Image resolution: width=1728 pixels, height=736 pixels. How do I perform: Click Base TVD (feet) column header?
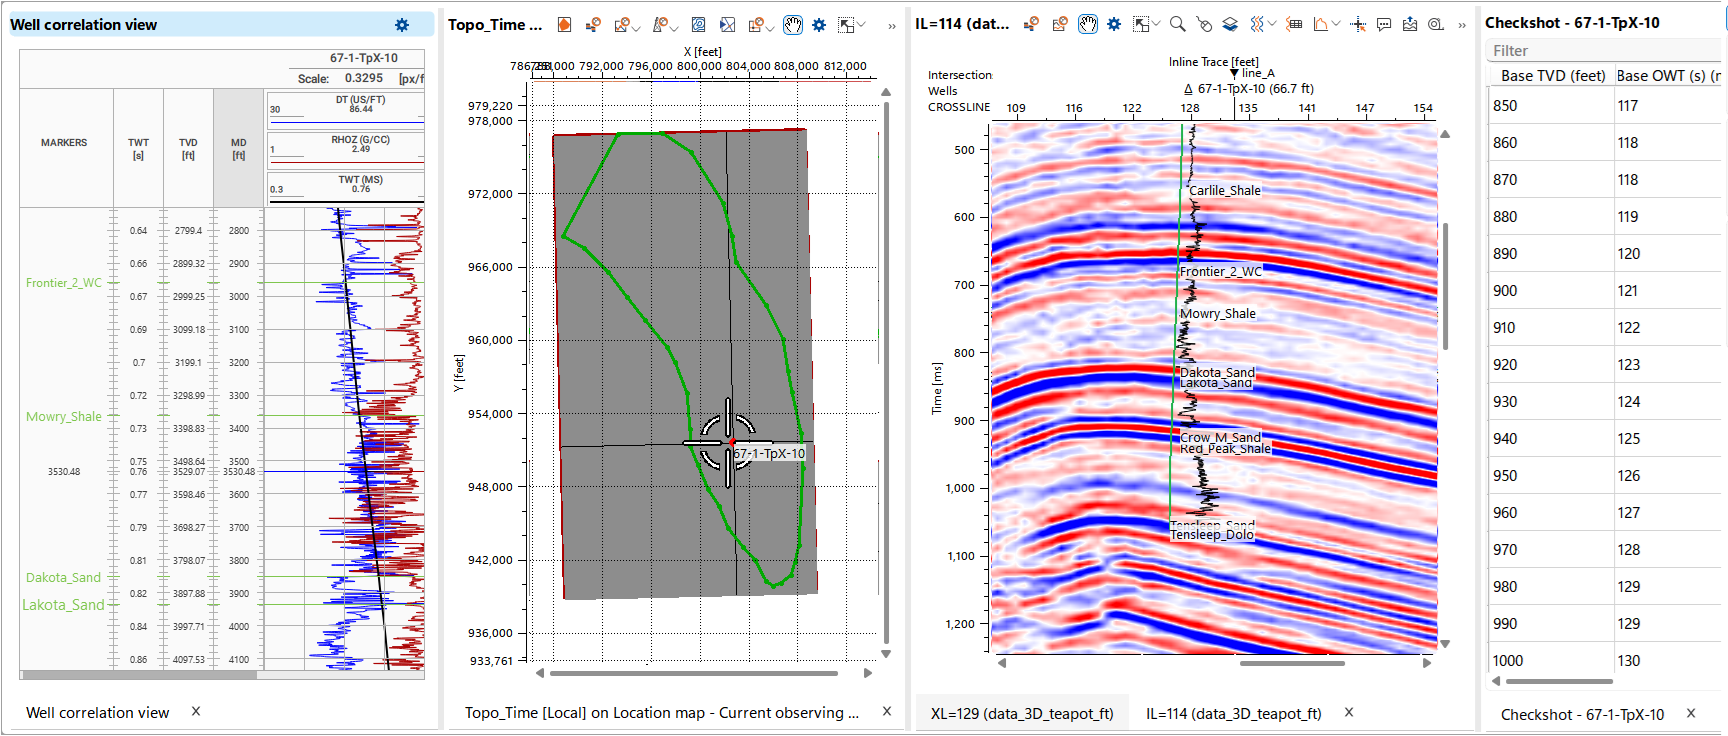pyautogui.click(x=1552, y=76)
